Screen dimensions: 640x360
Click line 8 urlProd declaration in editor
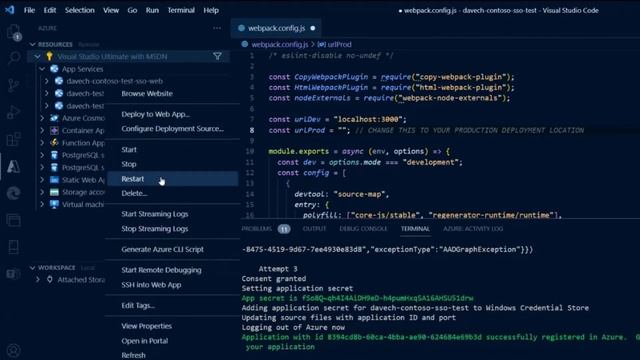426,130
